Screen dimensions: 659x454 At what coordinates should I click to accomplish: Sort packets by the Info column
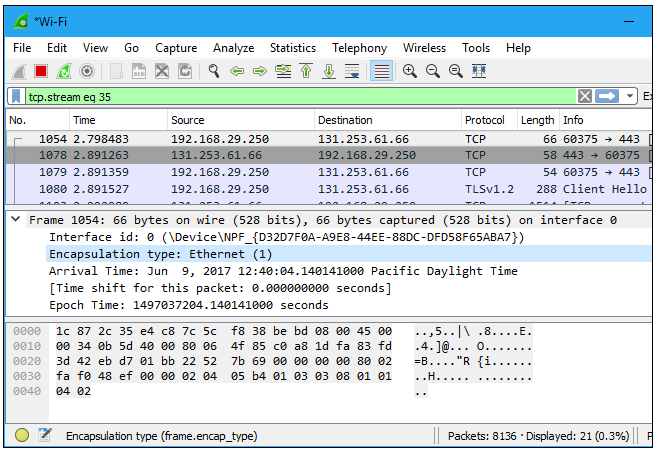point(606,120)
